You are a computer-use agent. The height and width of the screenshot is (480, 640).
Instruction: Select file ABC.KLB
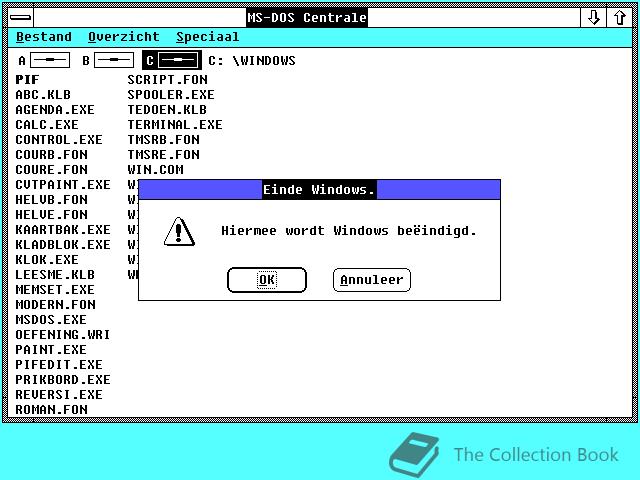(43, 95)
